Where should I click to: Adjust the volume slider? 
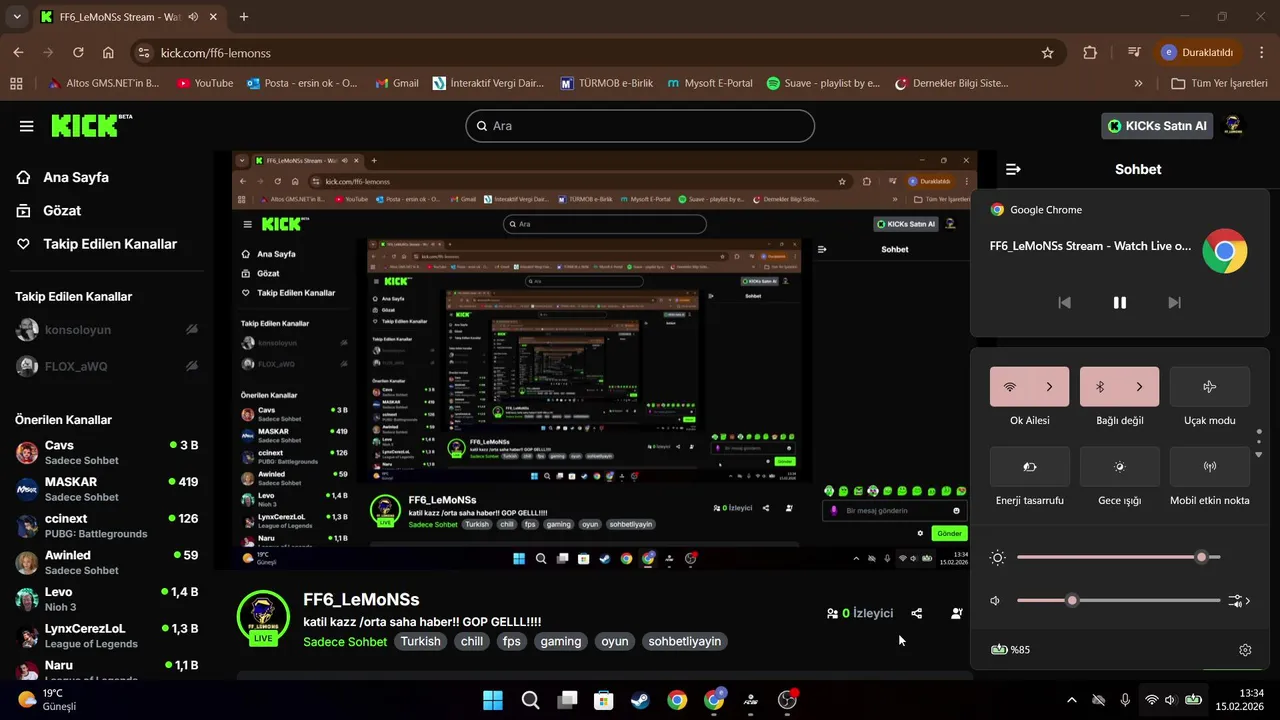(1118, 601)
